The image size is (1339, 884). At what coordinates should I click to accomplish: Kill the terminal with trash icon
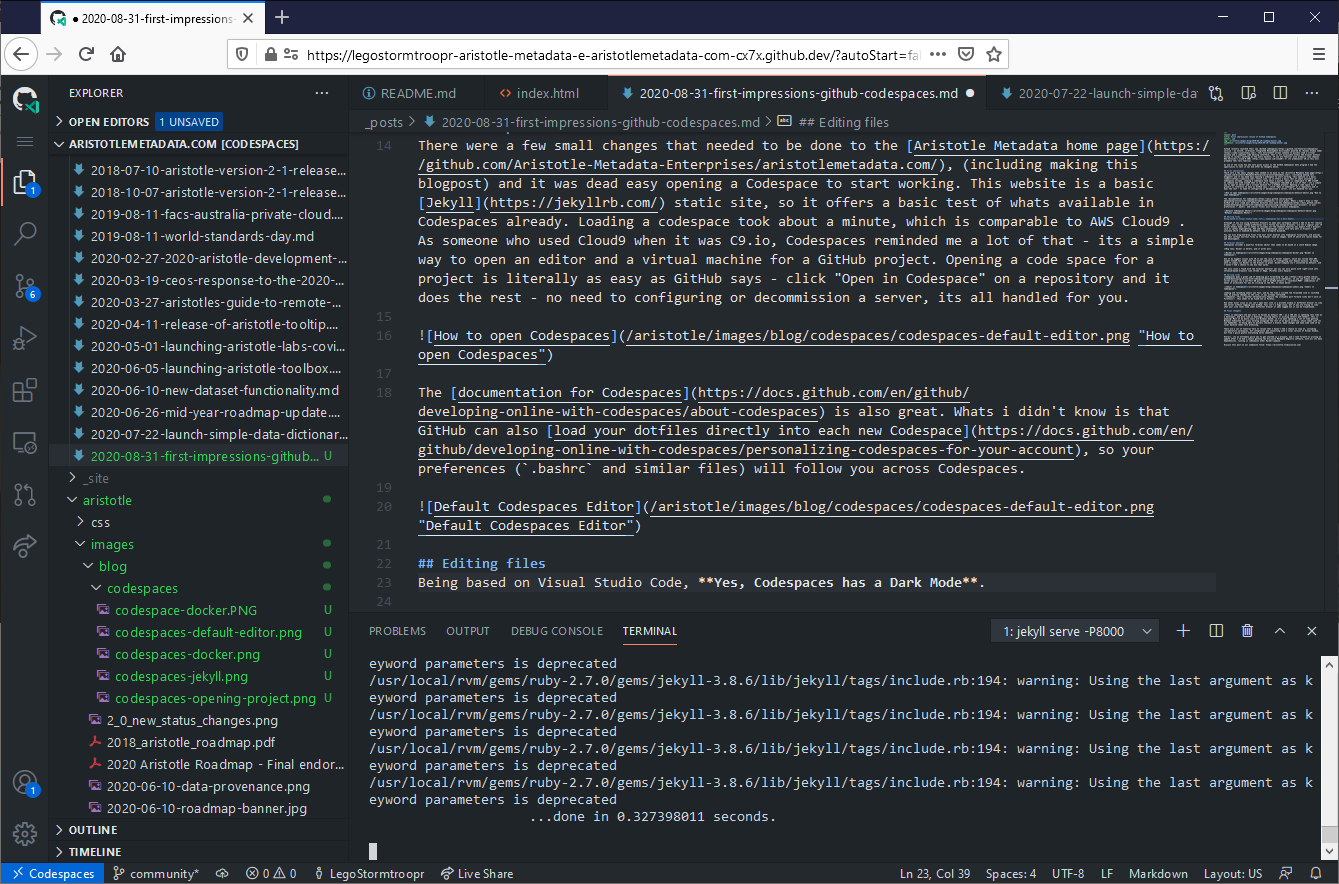1248,631
